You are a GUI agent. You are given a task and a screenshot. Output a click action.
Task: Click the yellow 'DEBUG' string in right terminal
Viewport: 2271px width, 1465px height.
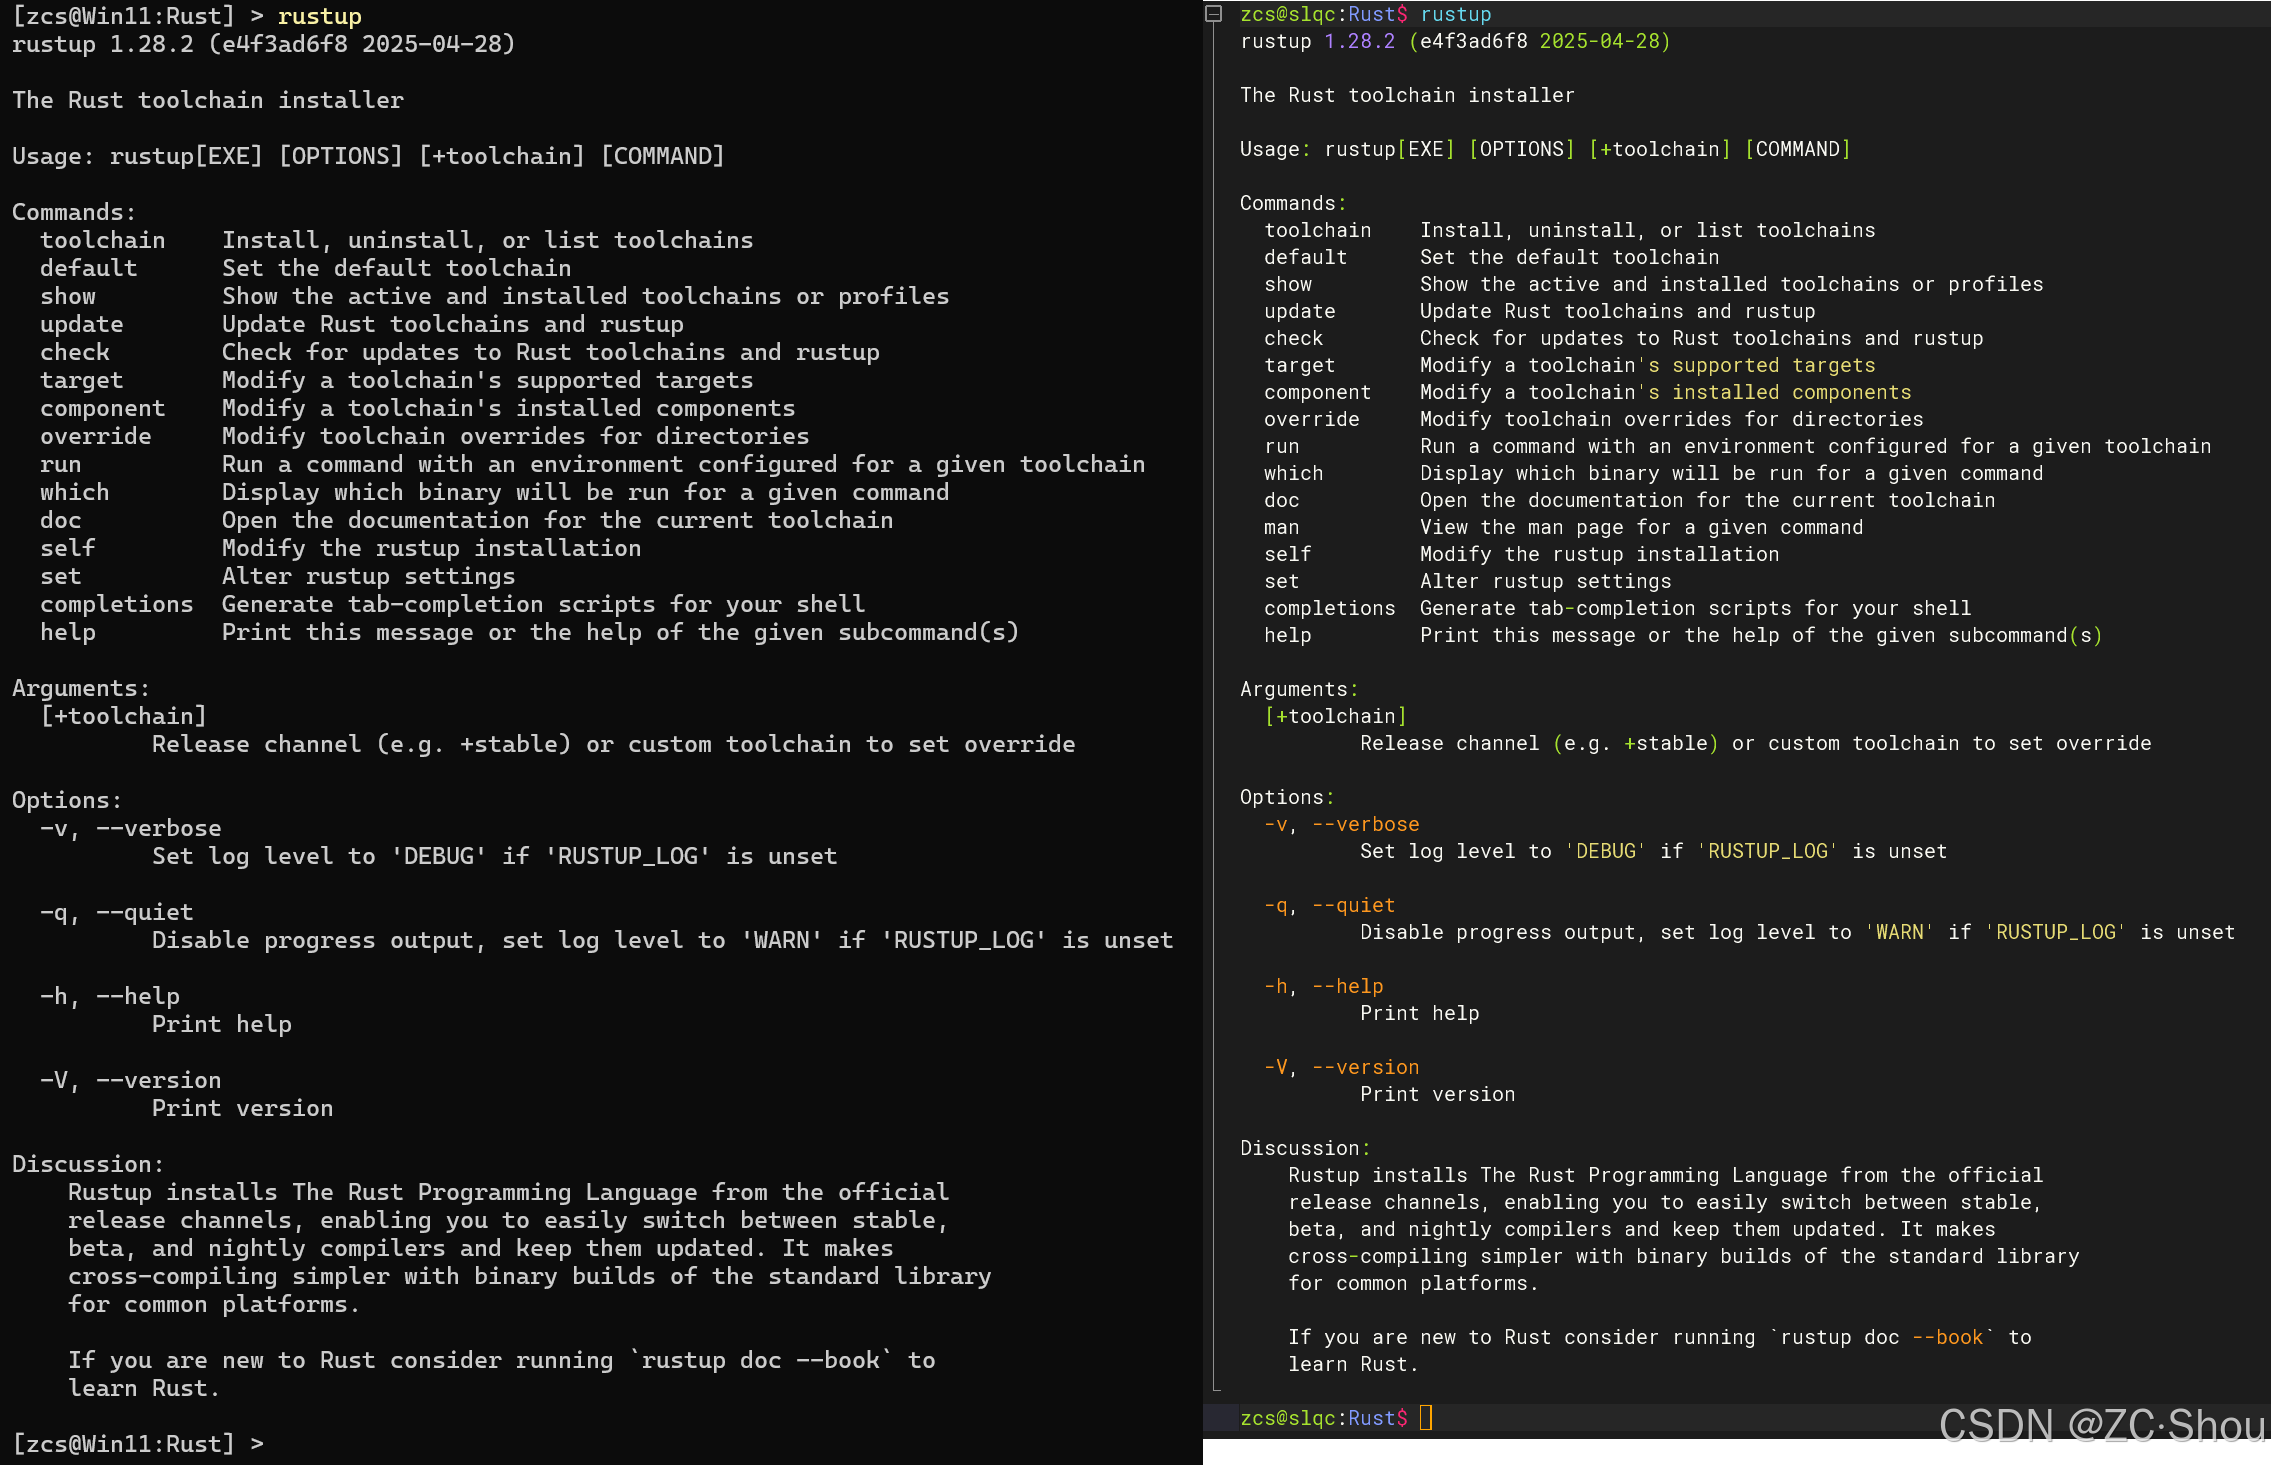click(x=1605, y=851)
